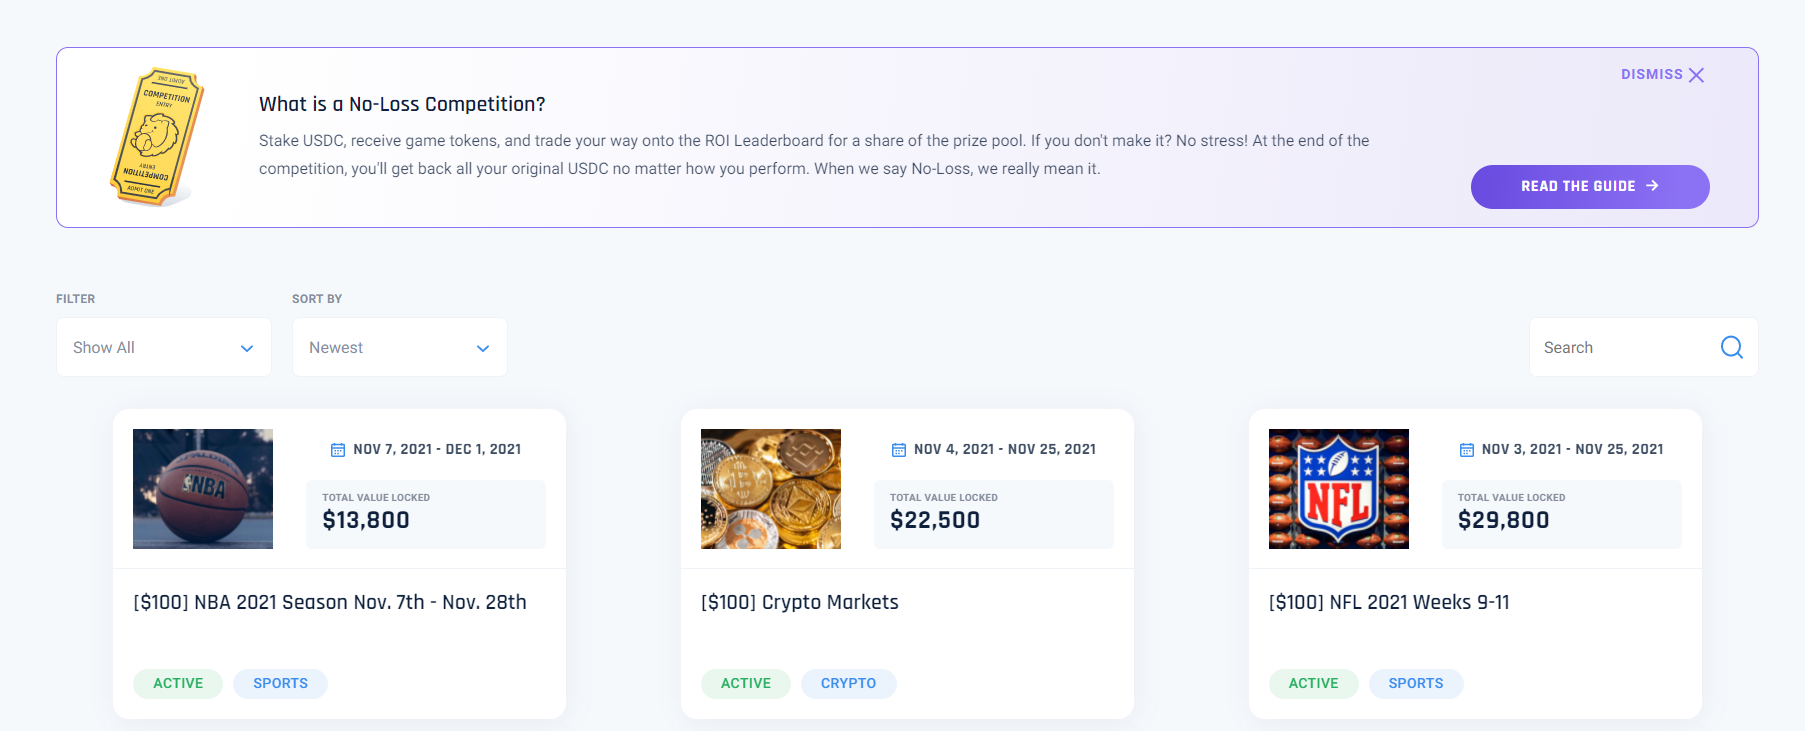Open the NFL logo thumbnail

pos(1339,489)
